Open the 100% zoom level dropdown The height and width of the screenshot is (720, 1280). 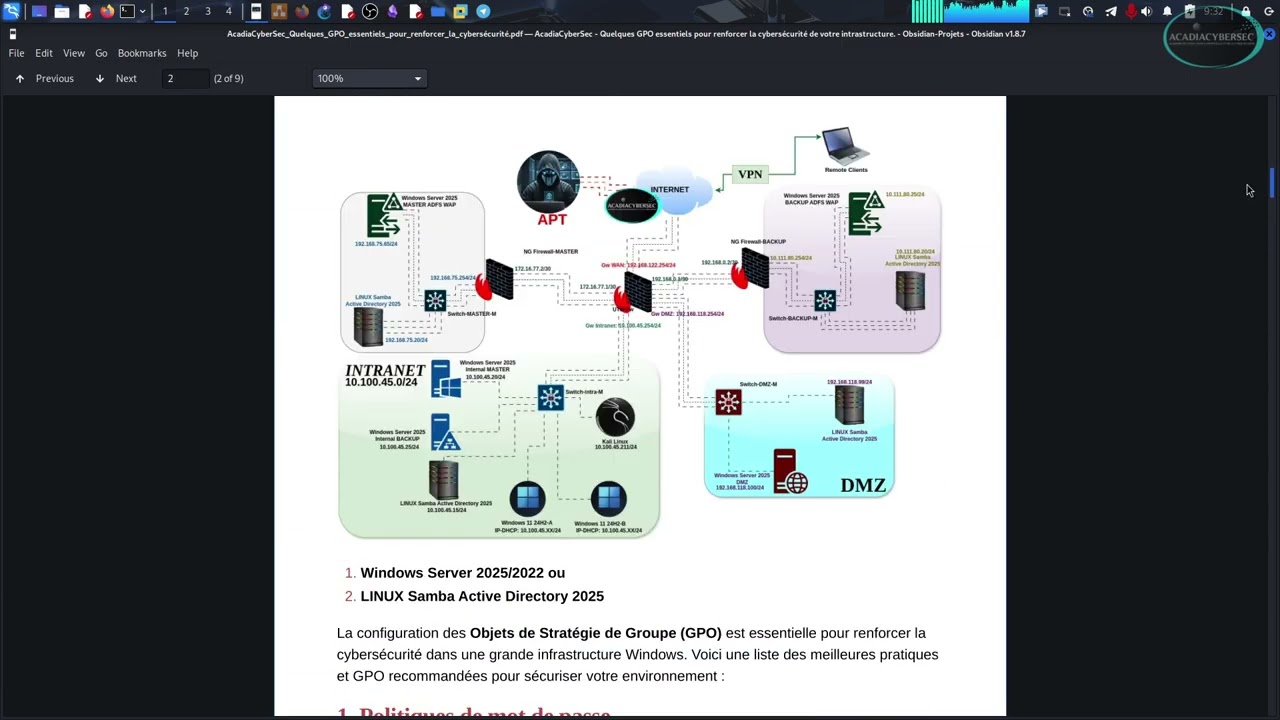[x=369, y=78]
